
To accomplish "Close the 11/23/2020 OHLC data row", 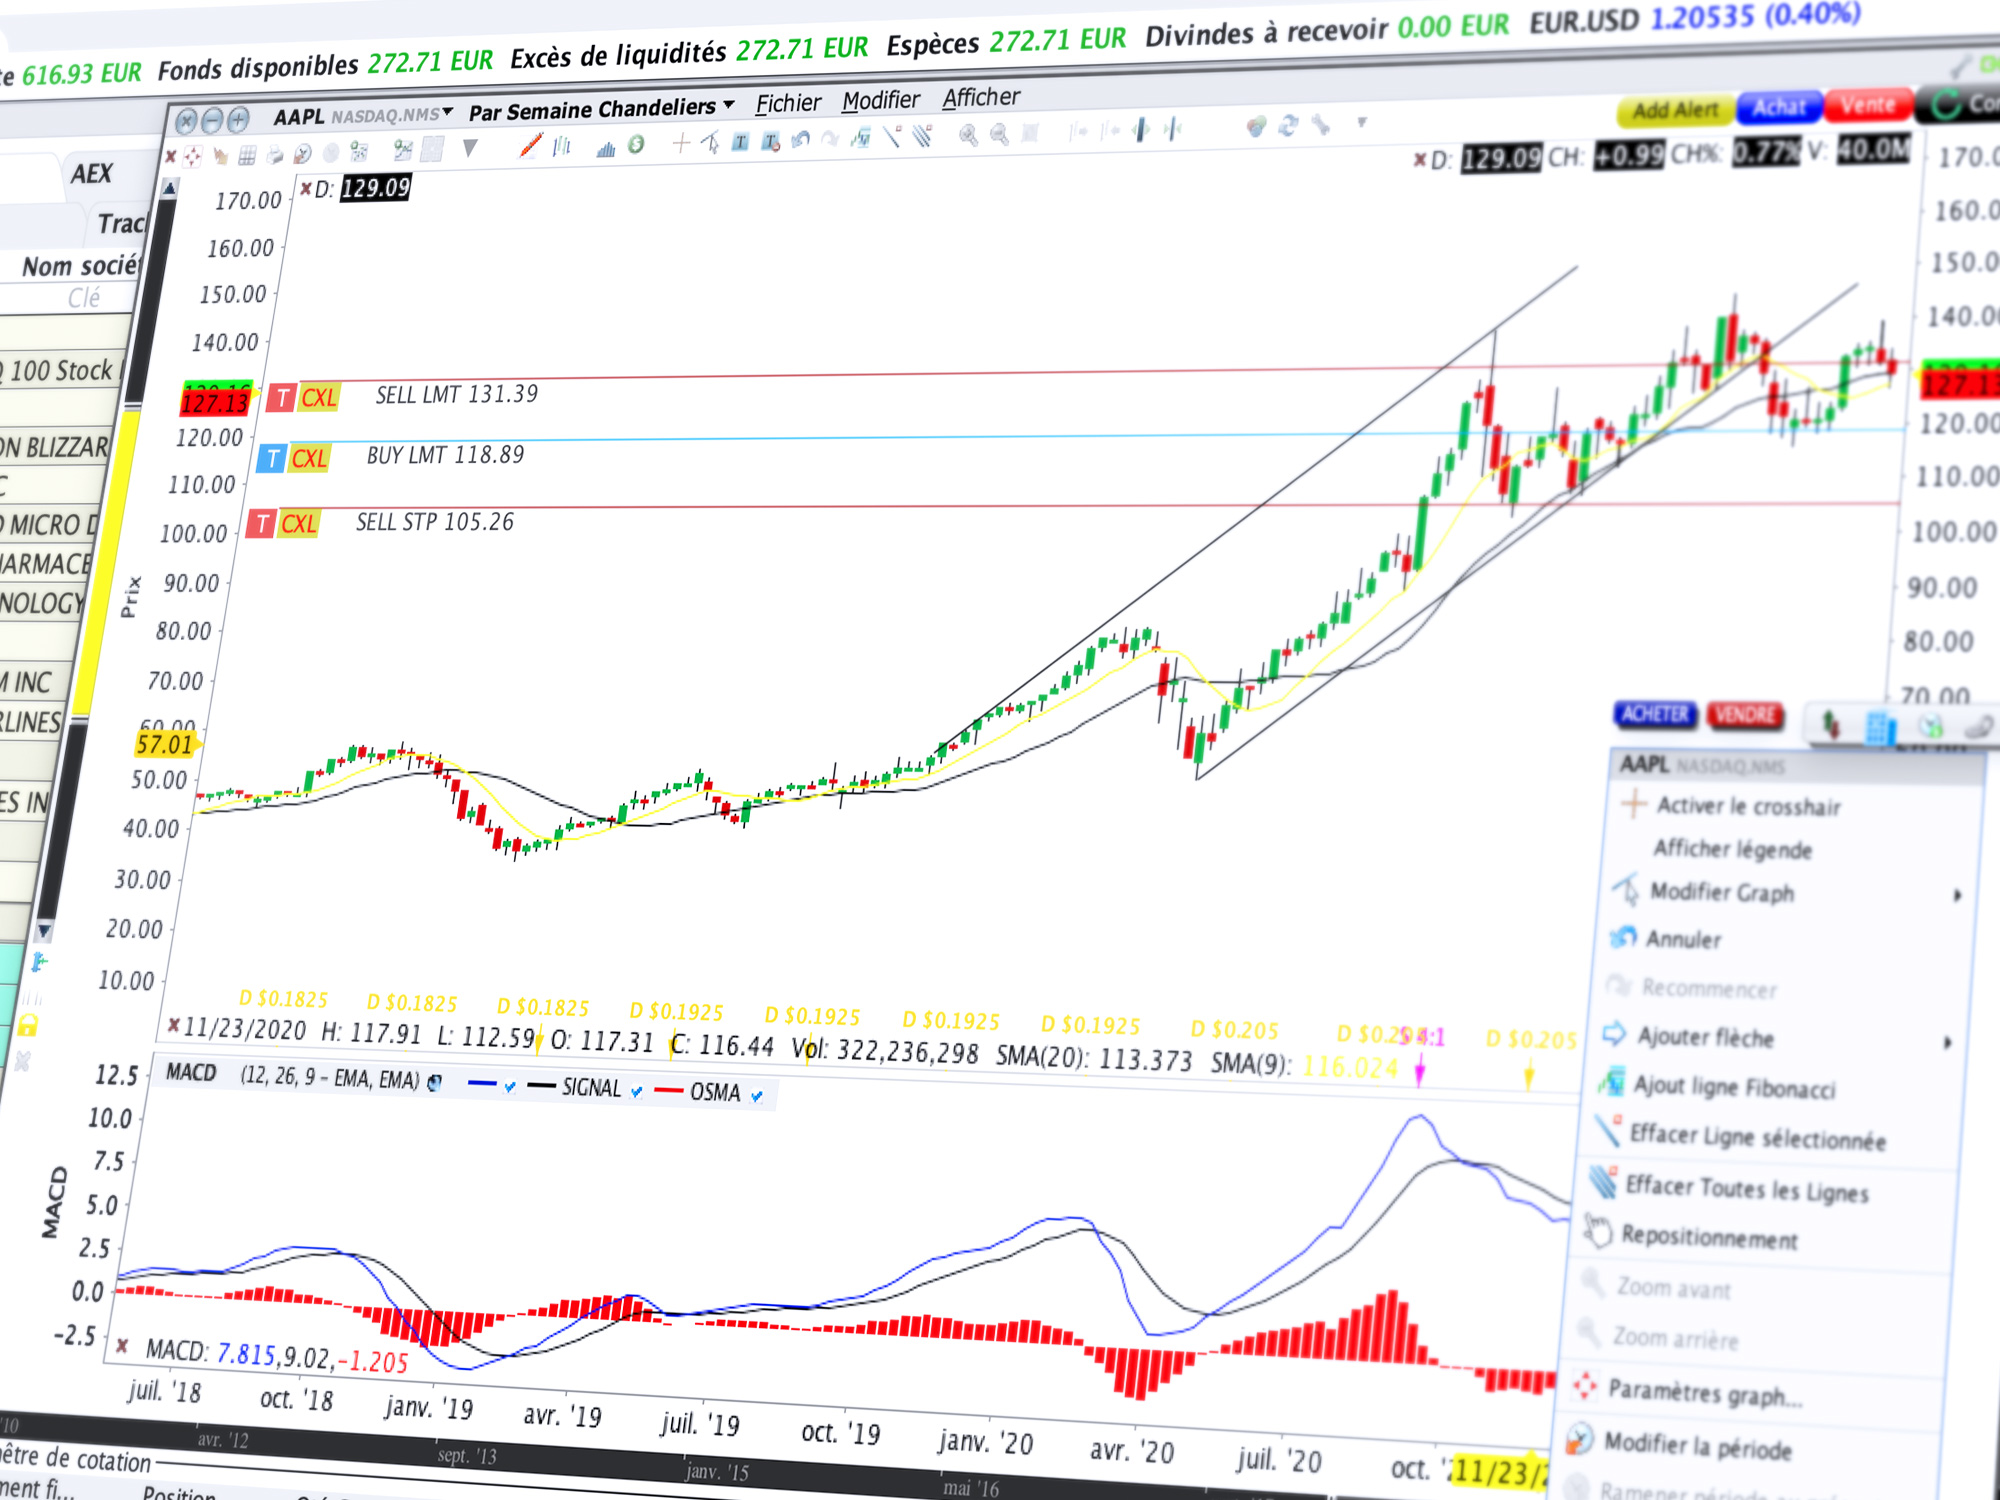I will (173, 1025).
